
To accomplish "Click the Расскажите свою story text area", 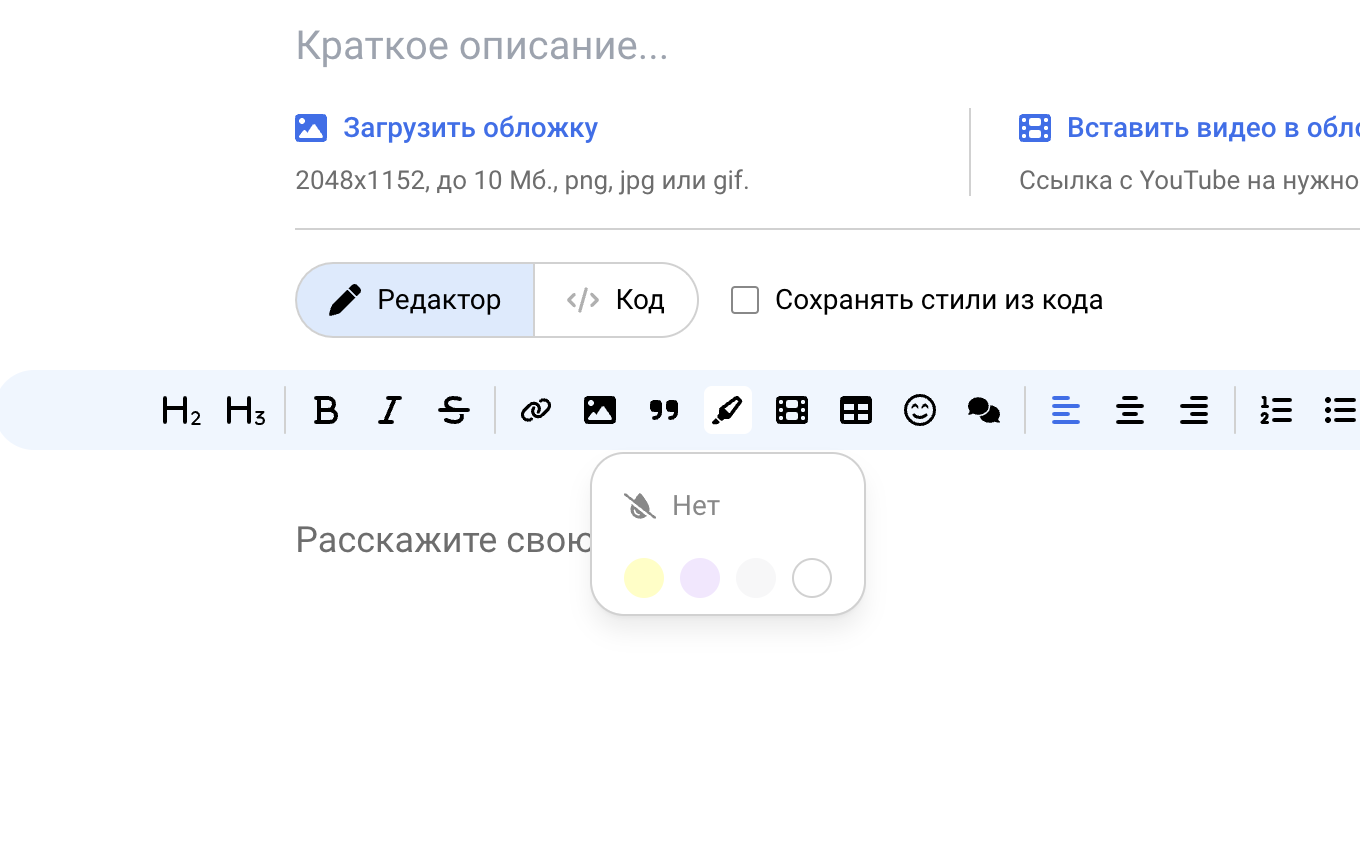I will (443, 540).
